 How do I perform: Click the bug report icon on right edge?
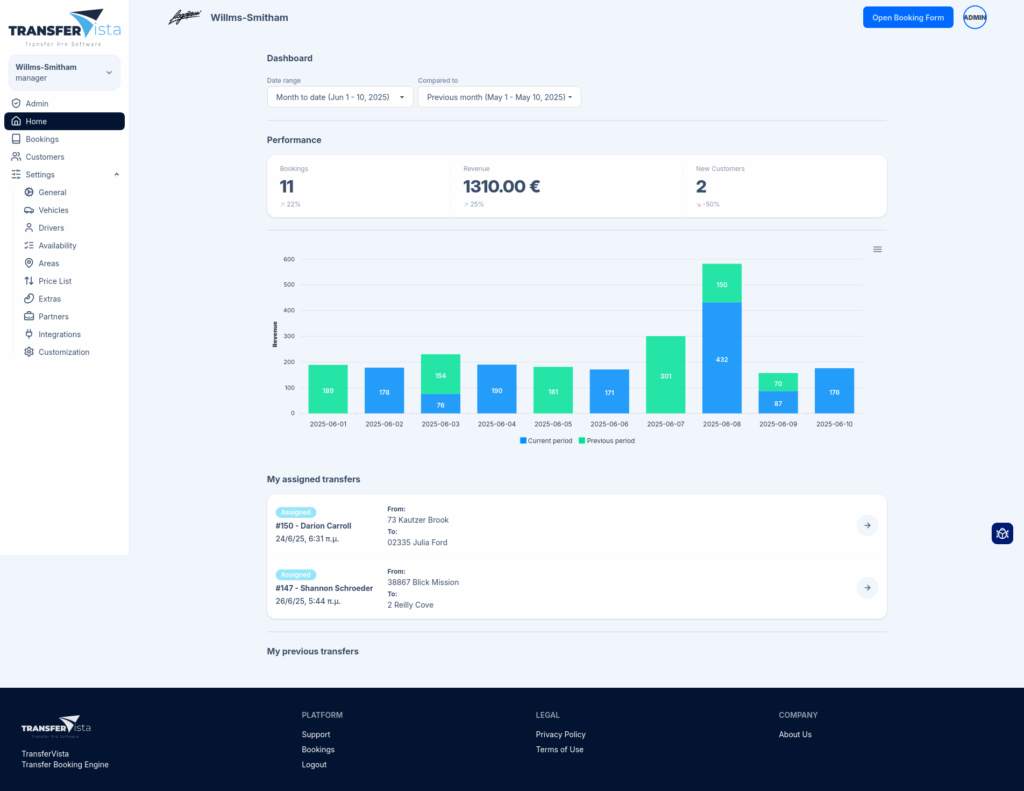point(1002,533)
